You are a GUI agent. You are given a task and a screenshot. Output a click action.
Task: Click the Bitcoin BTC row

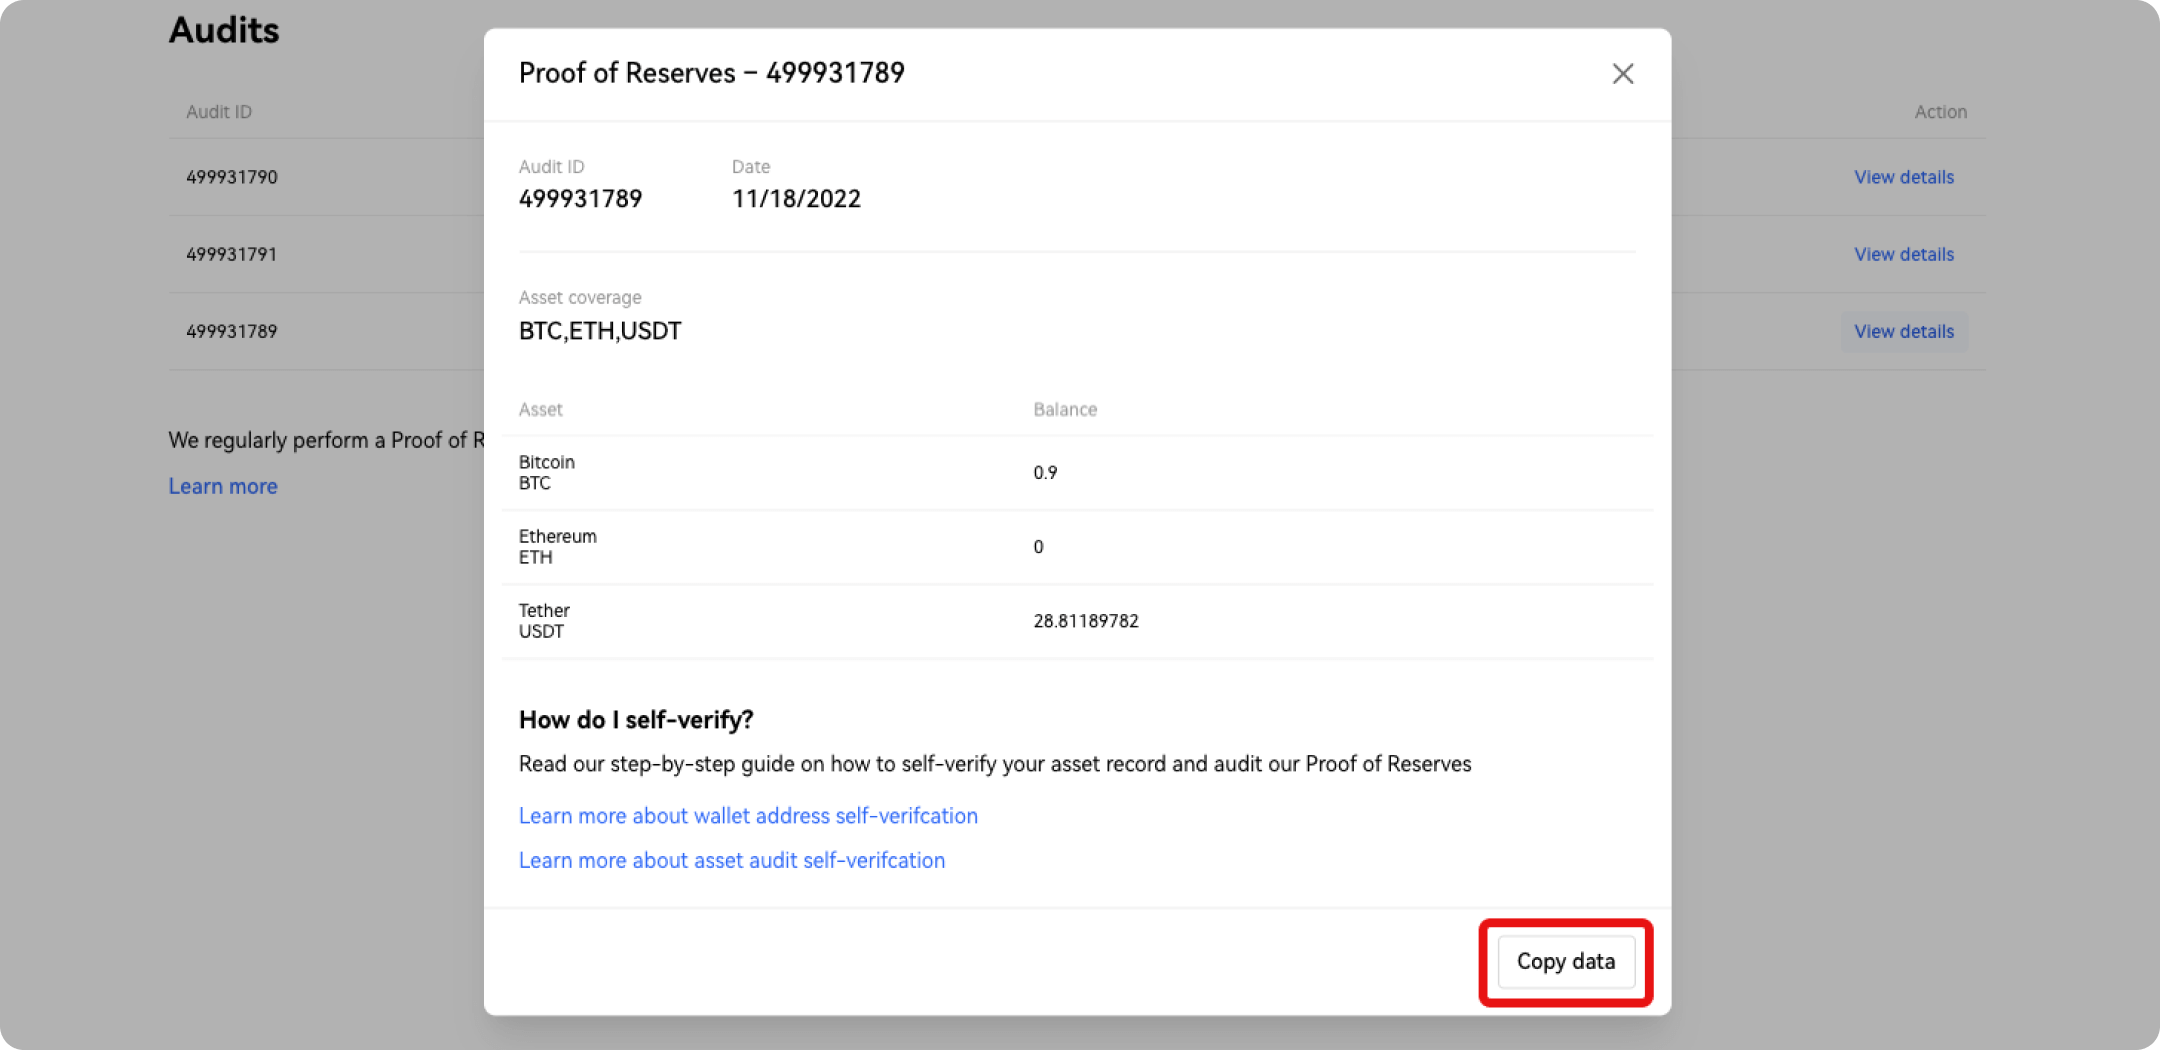[x=546, y=472]
